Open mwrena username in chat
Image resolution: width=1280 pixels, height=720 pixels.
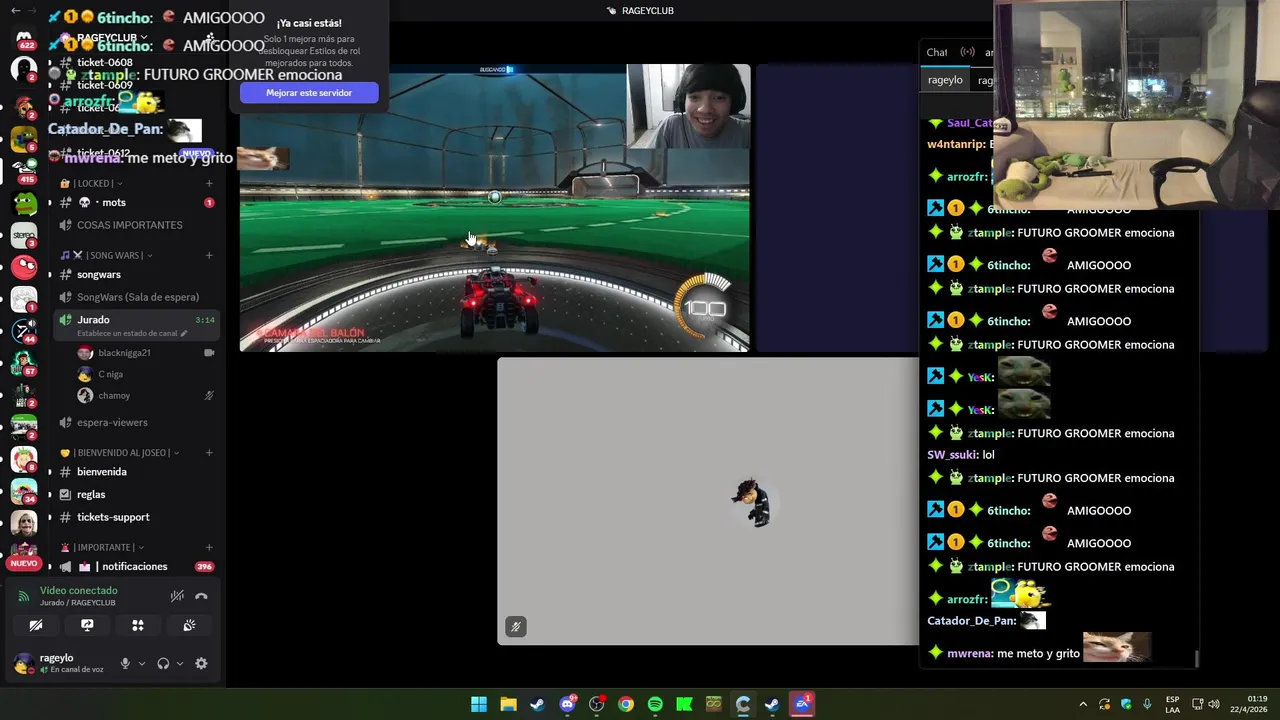[x=970, y=654]
